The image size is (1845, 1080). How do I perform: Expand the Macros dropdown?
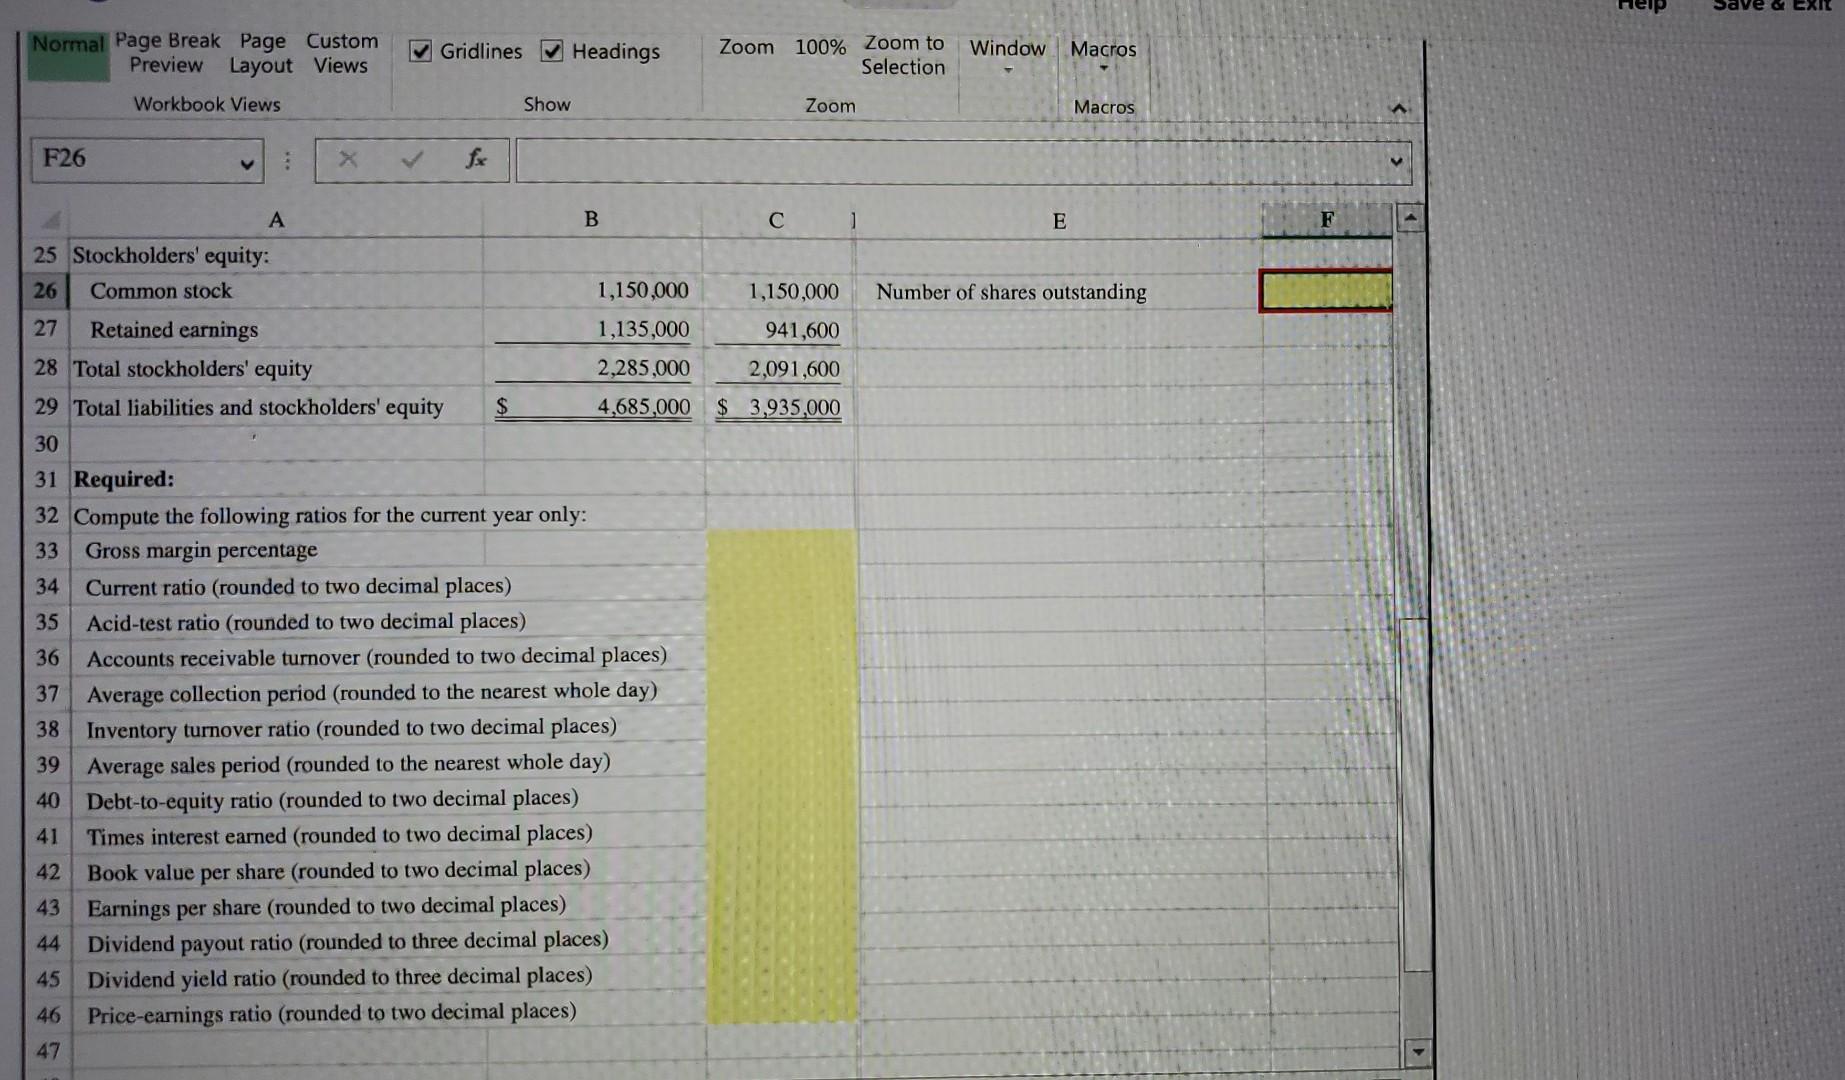click(x=1103, y=56)
